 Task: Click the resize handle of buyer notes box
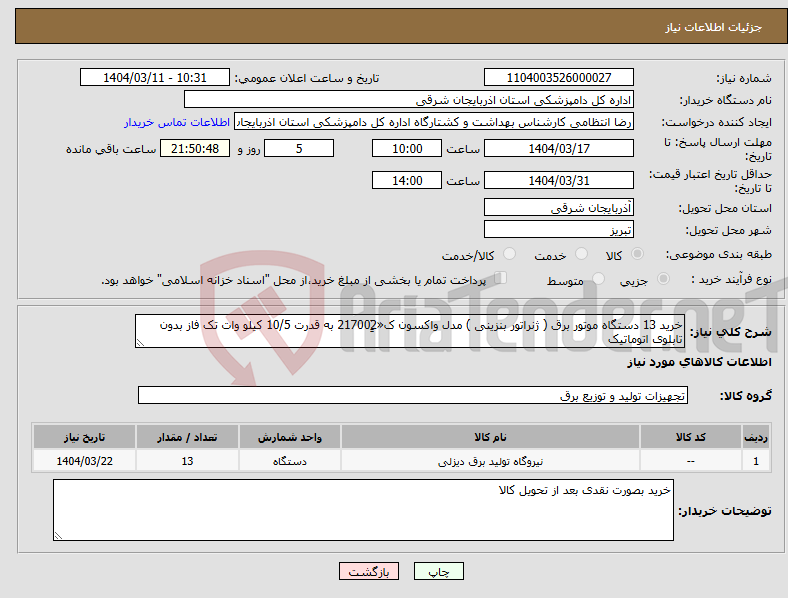click(58, 536)
